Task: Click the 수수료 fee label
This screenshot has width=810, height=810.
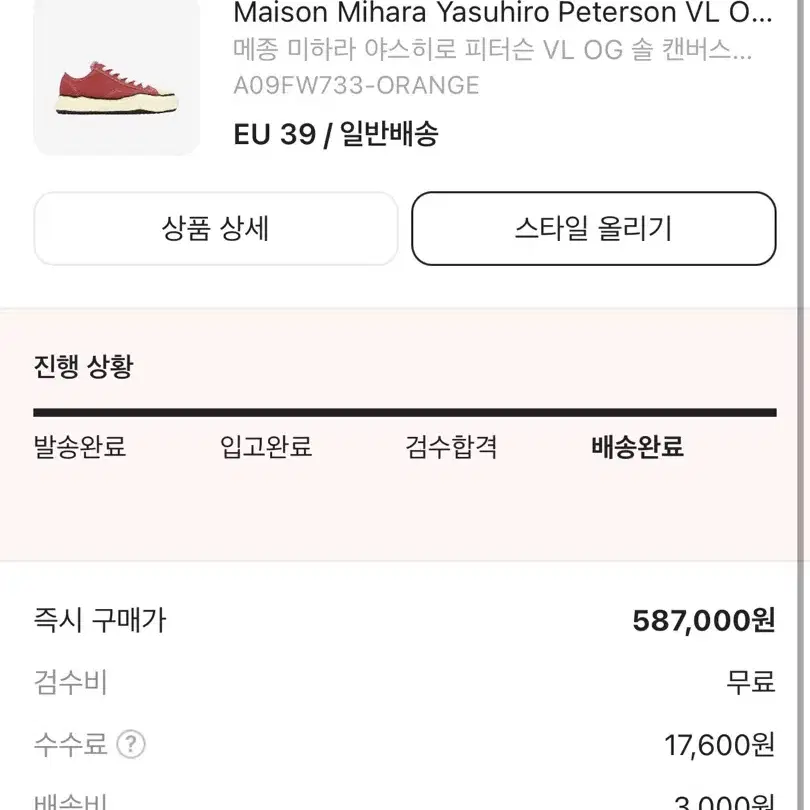Action: (x=70, y=744)
